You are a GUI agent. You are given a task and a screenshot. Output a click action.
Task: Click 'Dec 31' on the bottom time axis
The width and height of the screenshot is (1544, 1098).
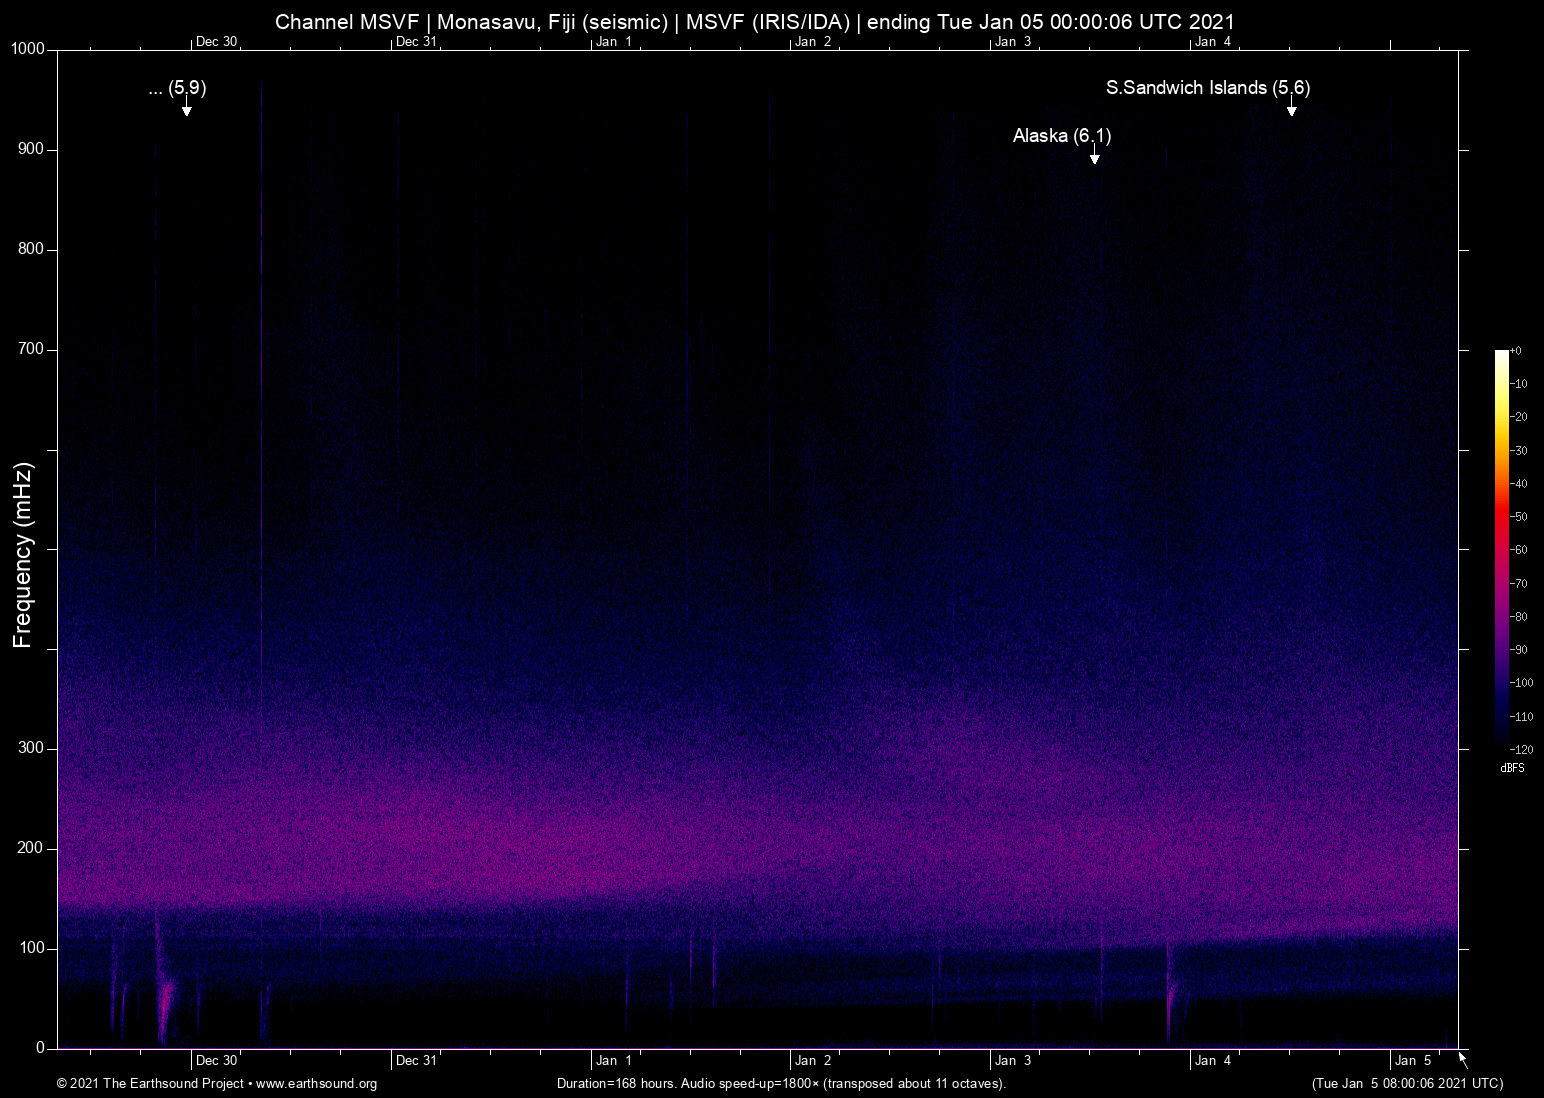pos(417,1061)
